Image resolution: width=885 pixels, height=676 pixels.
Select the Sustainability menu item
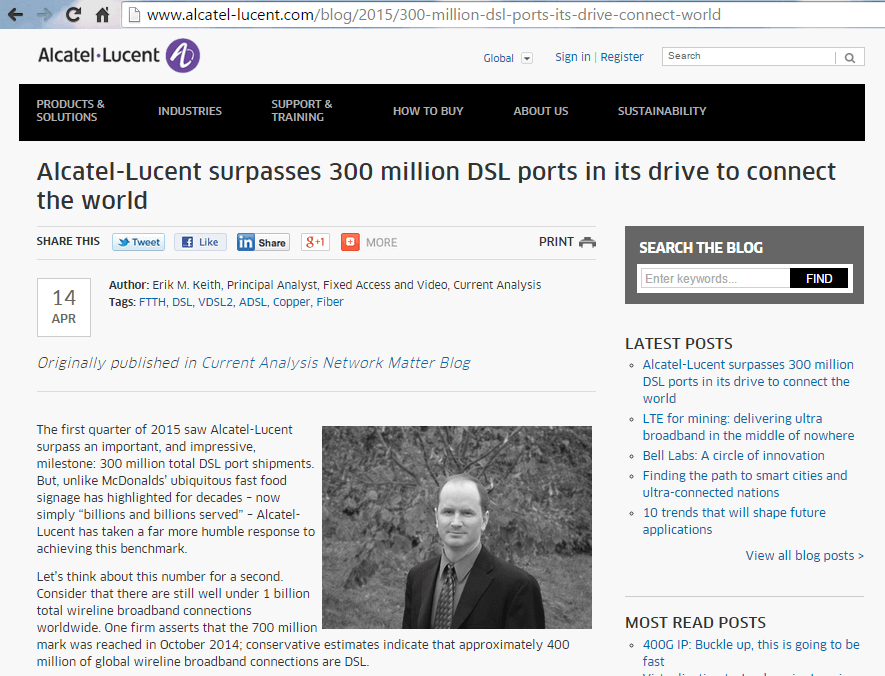click(661, 111)
